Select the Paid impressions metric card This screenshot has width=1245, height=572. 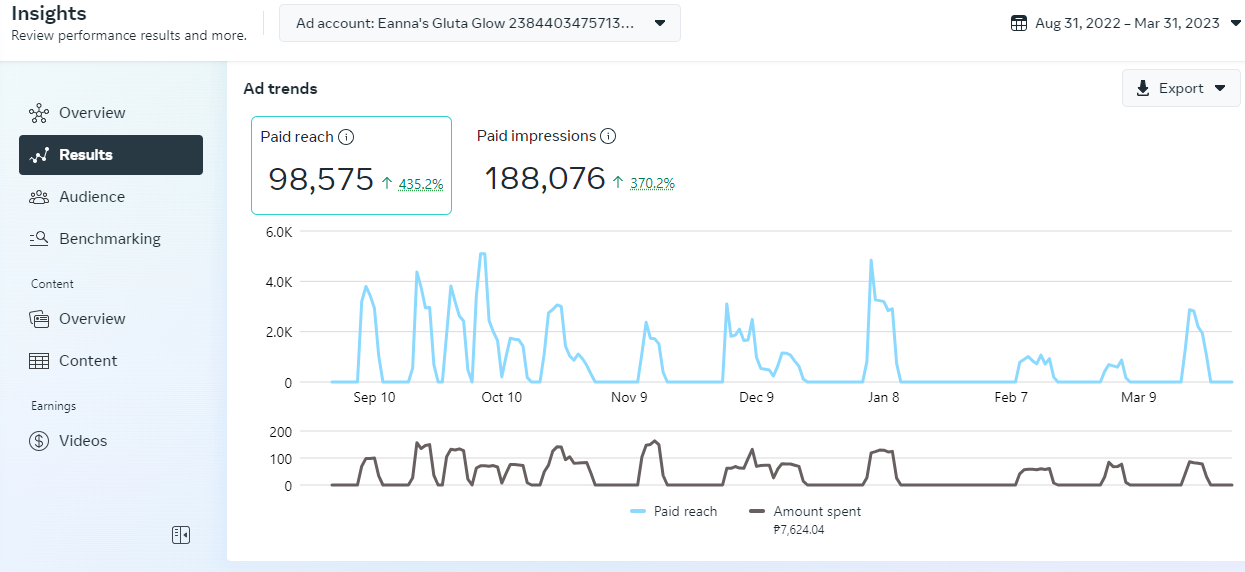(x=575, y=165)
